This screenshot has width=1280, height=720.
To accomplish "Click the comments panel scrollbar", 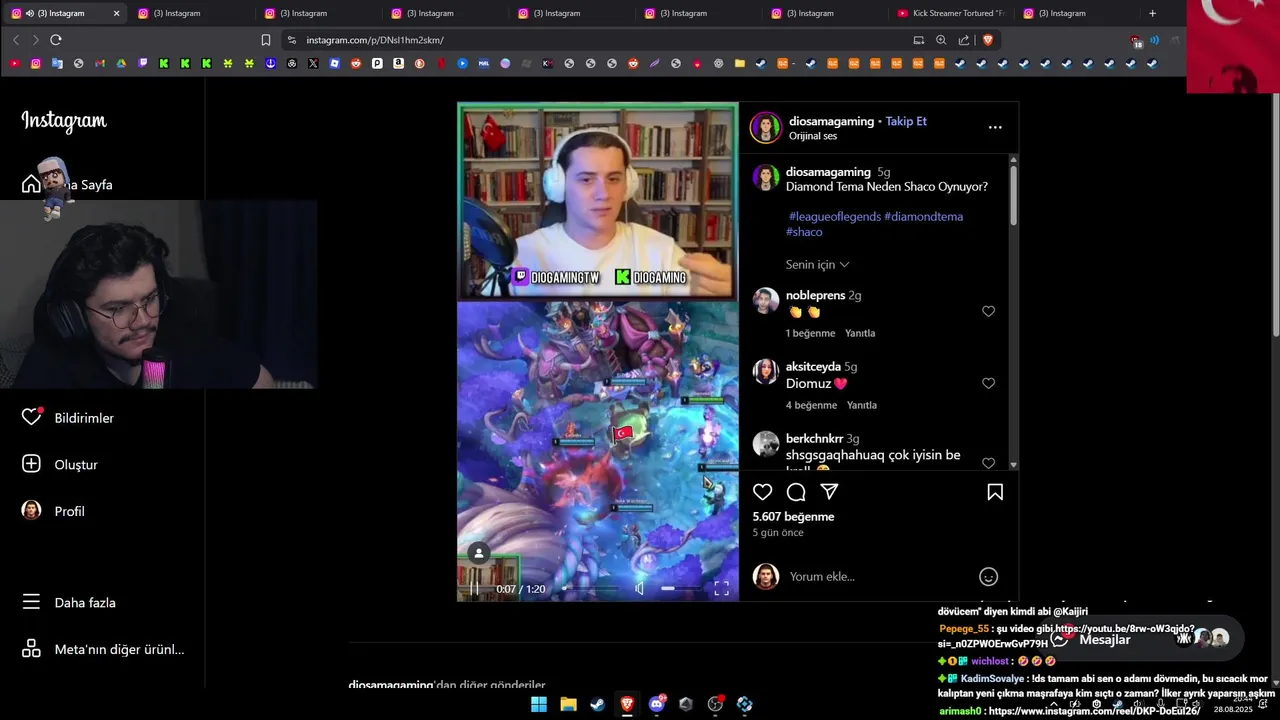I will pyautogui.click(x=1013, y=195).
